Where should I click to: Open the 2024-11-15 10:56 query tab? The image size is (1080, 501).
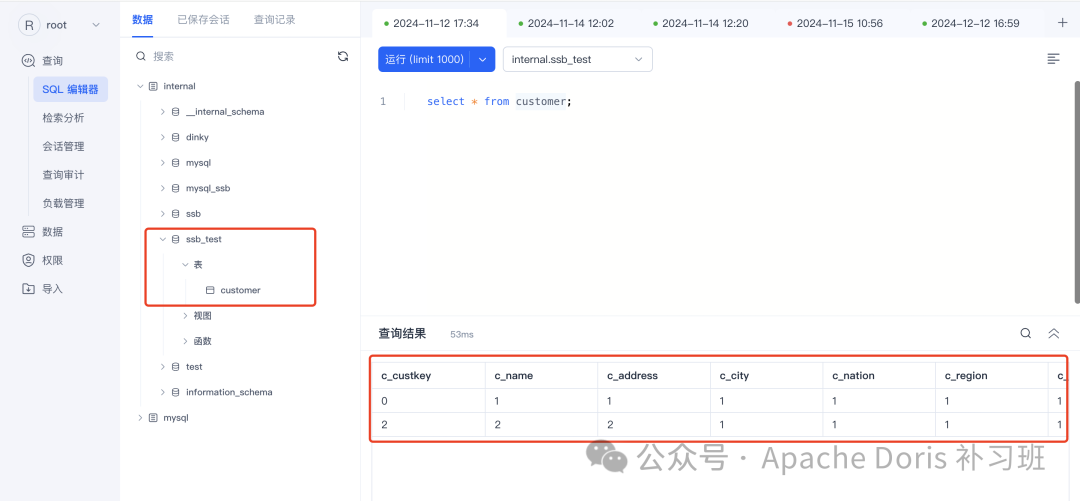[x=842, y=23]
